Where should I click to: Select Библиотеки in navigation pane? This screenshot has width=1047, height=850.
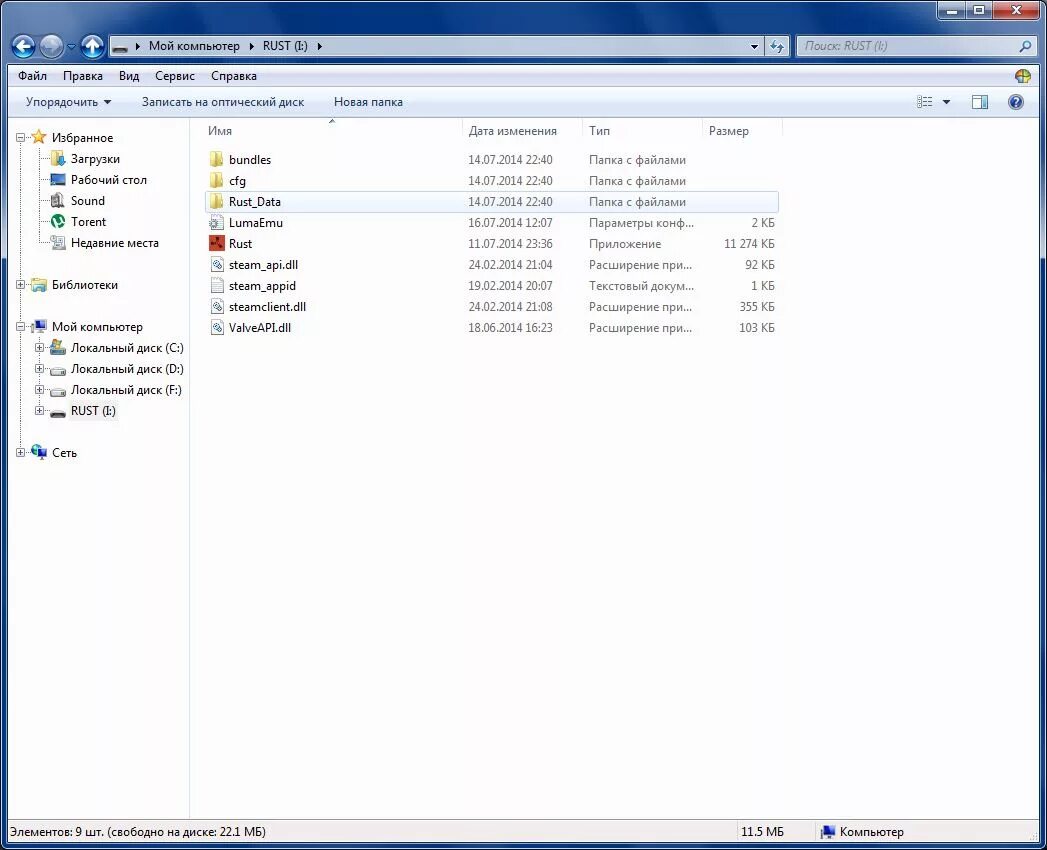click(85, 285)
